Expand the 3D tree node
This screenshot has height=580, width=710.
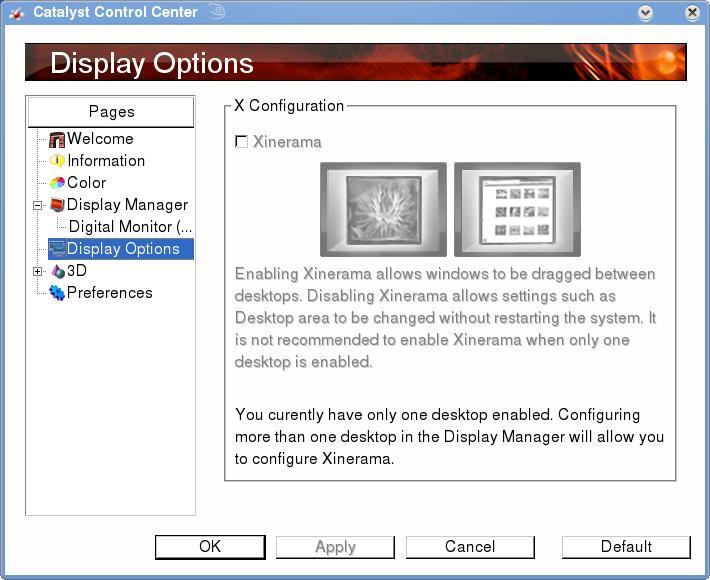tap(38, 271)
